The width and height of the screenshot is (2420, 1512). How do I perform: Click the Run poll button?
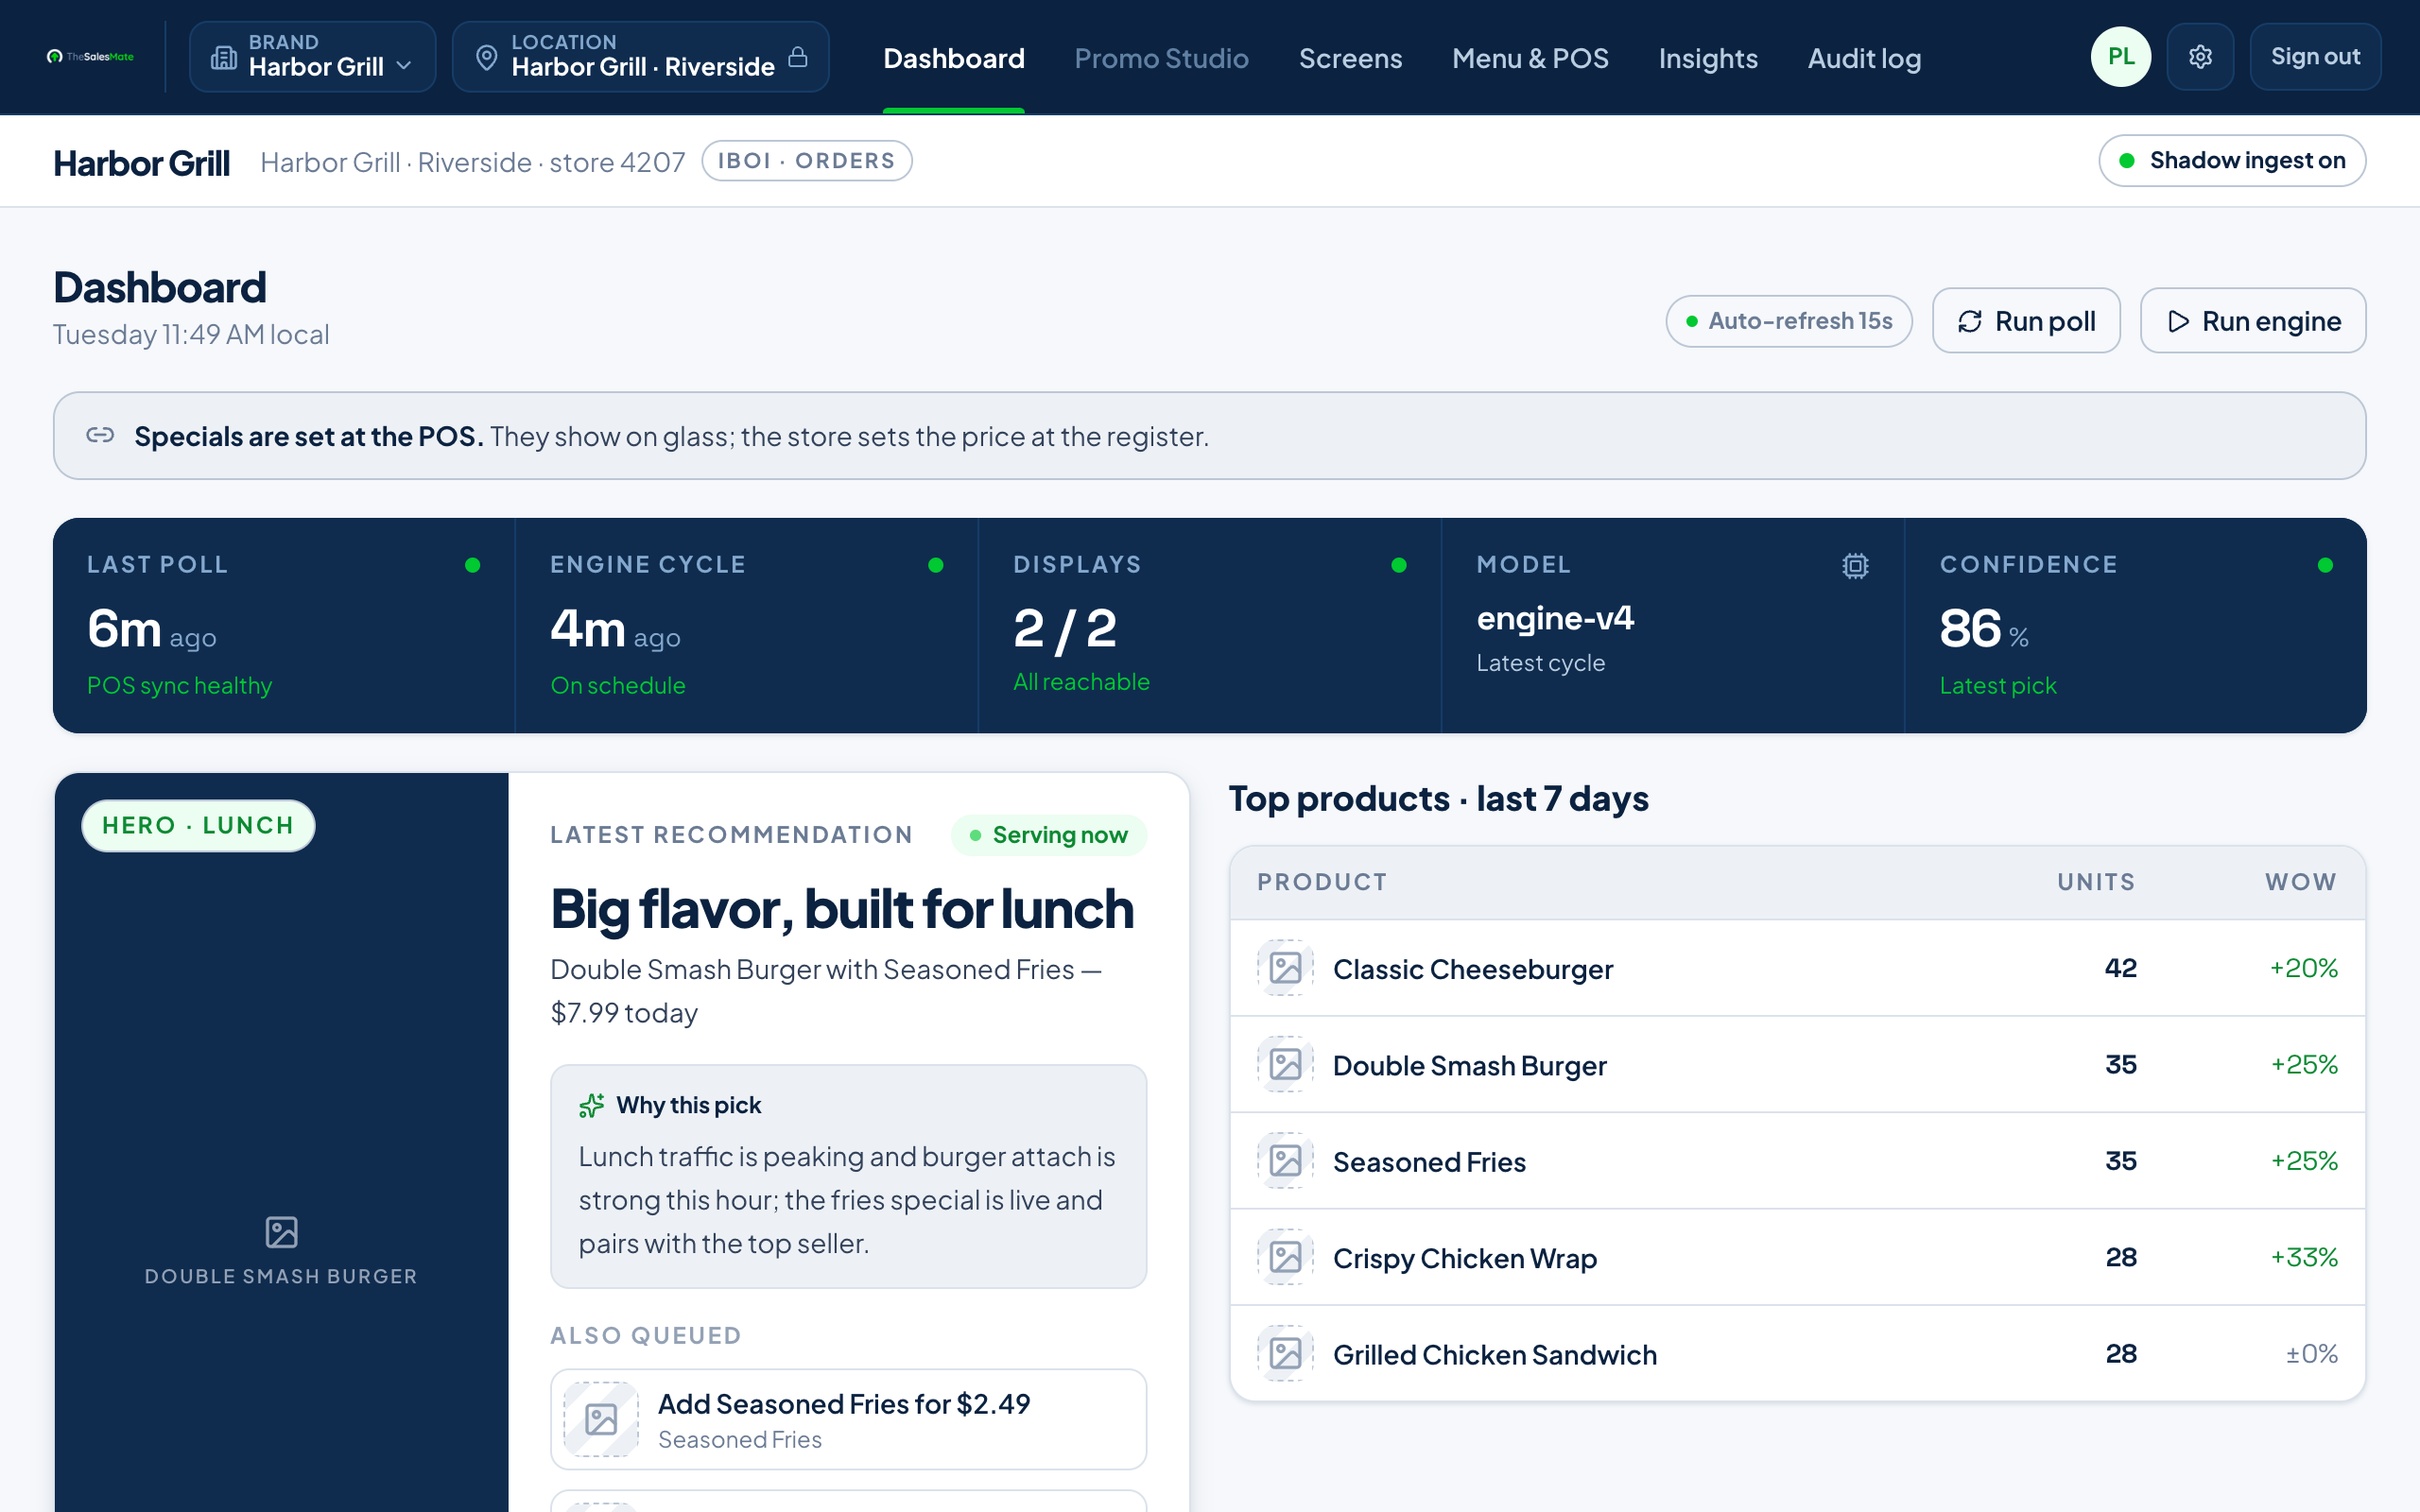(2026, 321)
